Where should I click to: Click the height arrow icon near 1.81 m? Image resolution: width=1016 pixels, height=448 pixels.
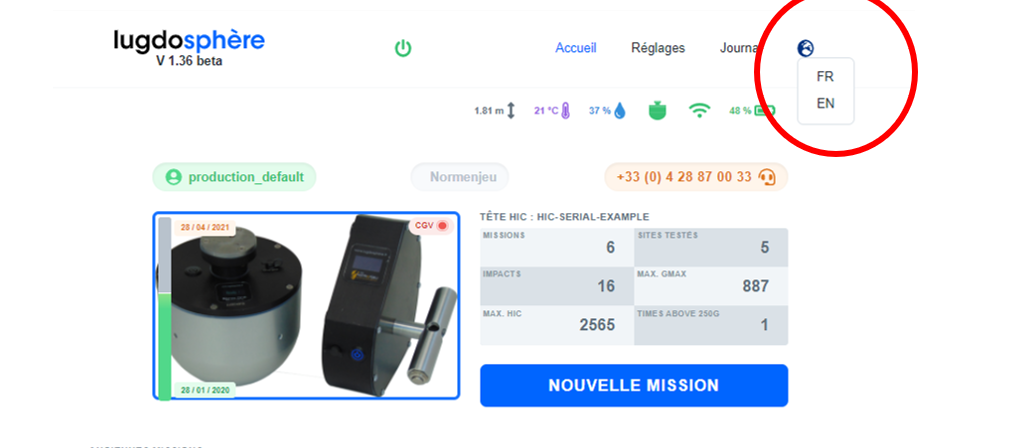pyautogui.click(x=511, y=111)
